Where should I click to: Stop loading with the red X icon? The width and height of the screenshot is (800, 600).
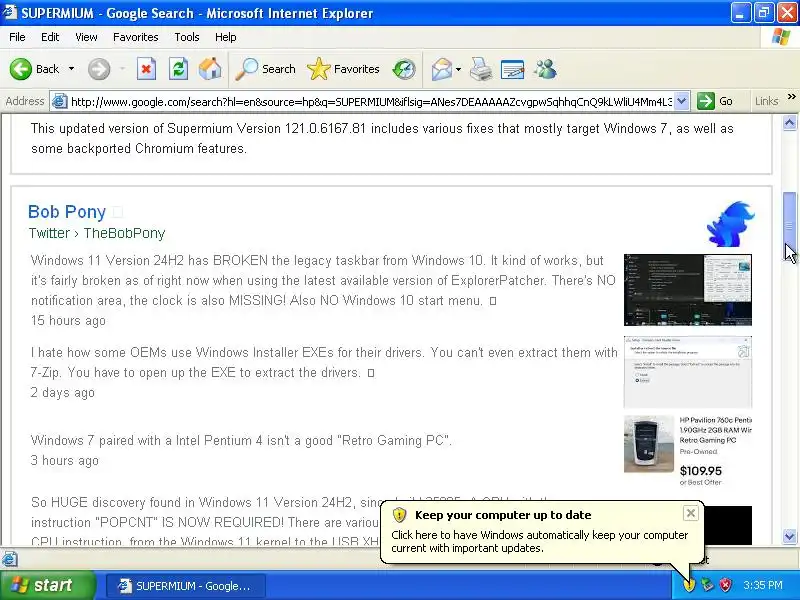pos(146,69)
